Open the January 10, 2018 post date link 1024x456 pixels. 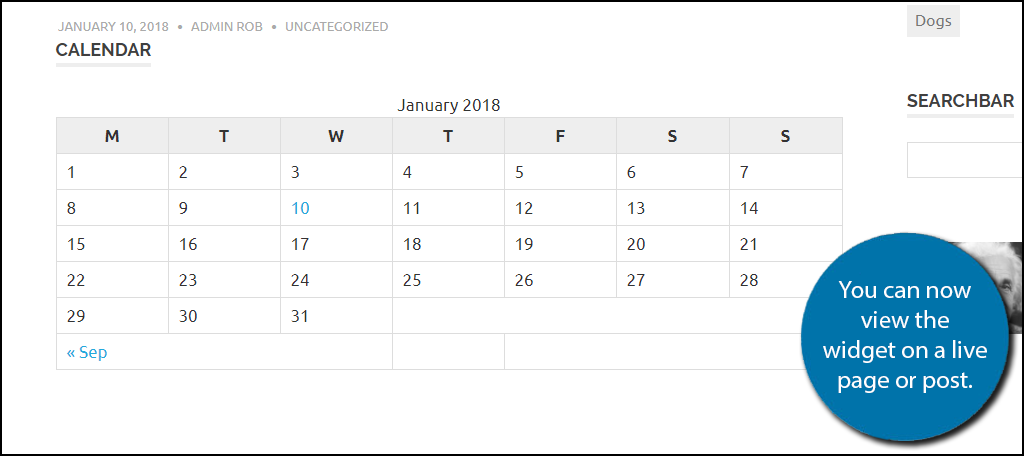coord(113,27)
